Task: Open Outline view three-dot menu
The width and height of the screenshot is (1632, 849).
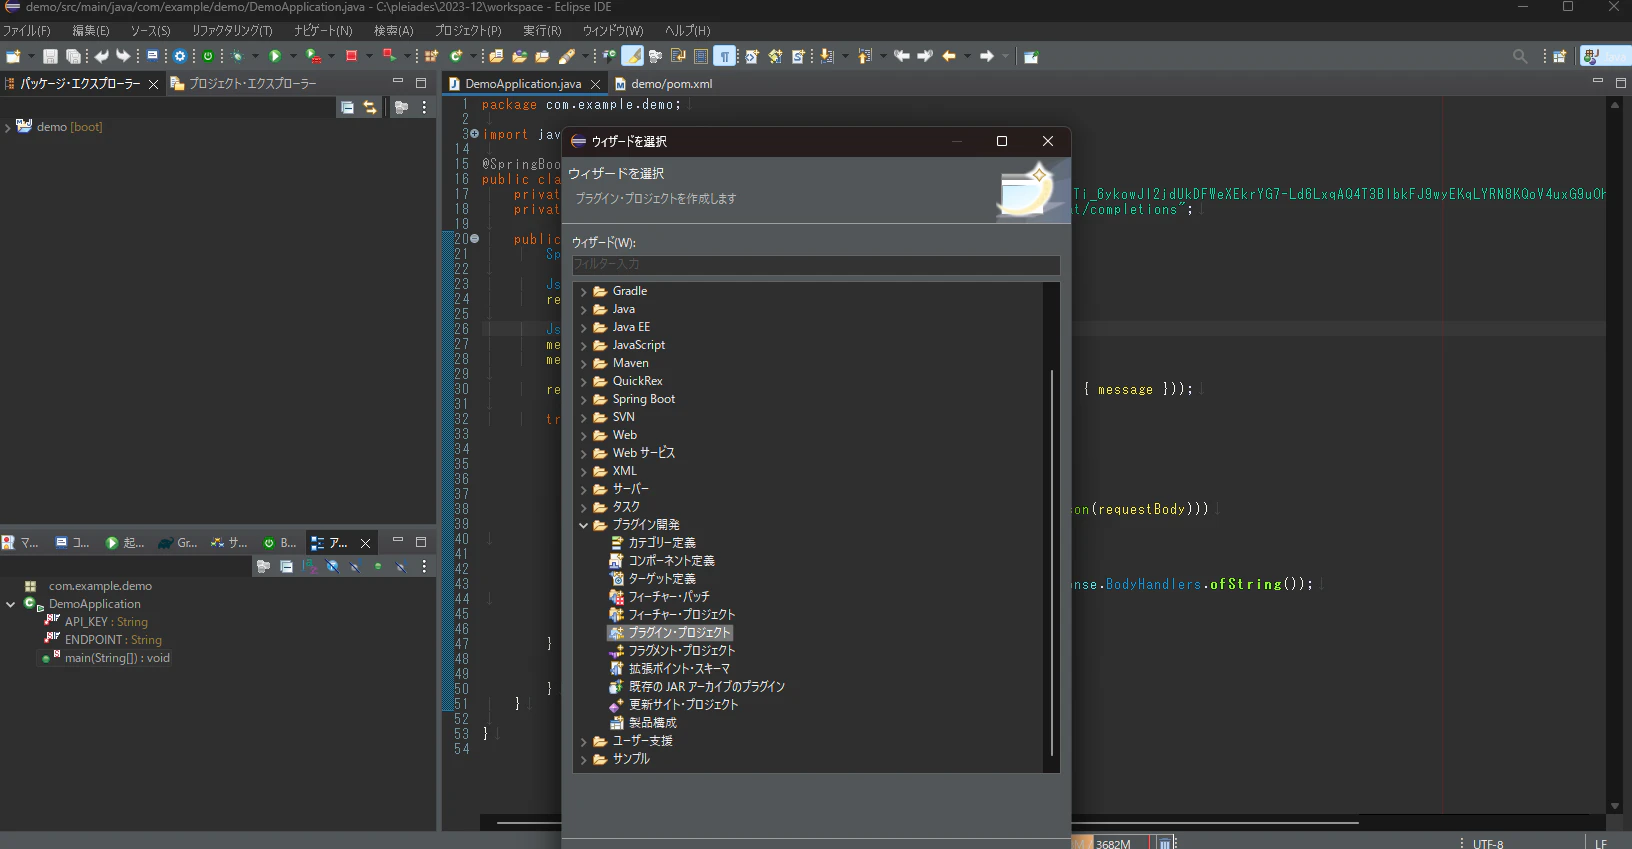Action: [x=424, y=566]
